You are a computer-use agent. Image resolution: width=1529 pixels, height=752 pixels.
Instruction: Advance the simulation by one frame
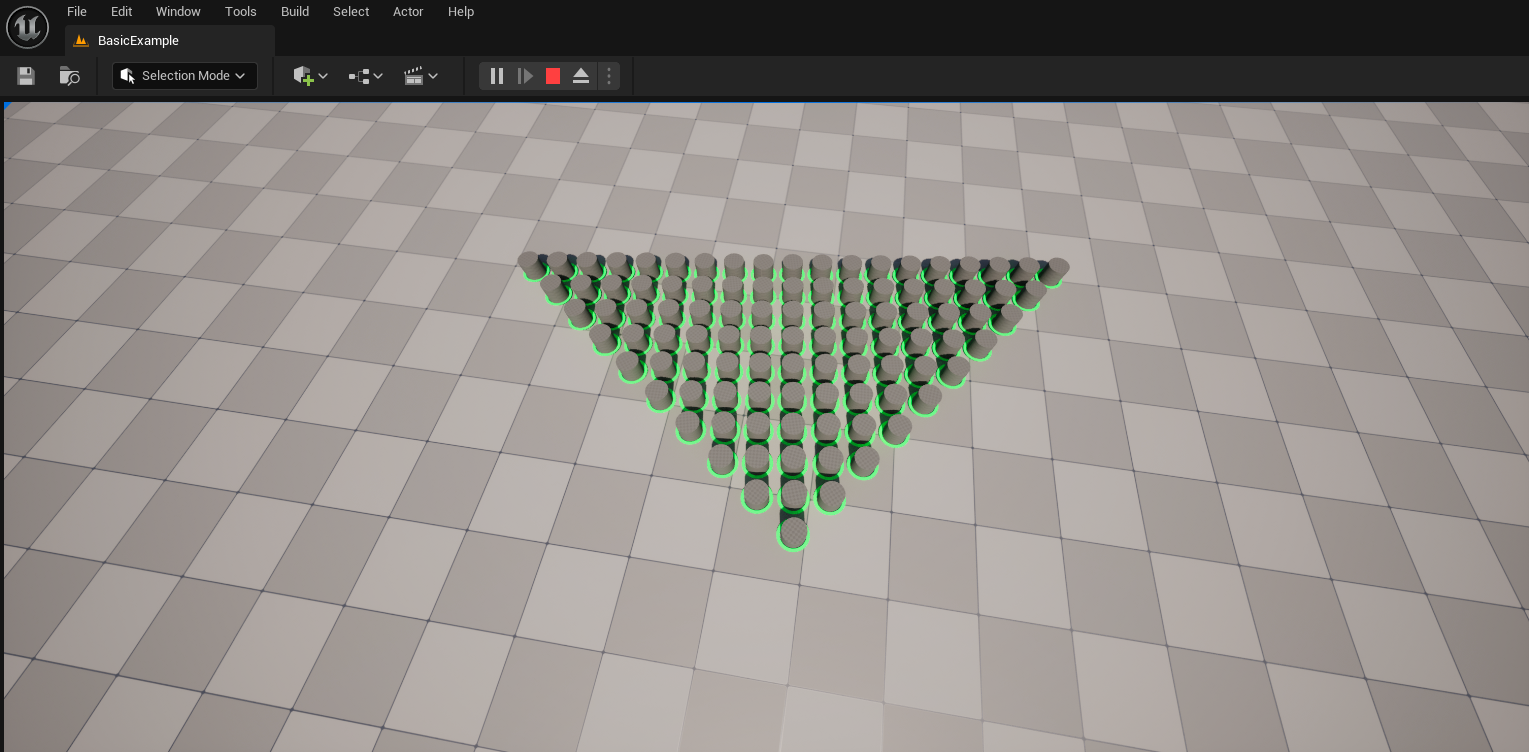[x=525, y=76]
